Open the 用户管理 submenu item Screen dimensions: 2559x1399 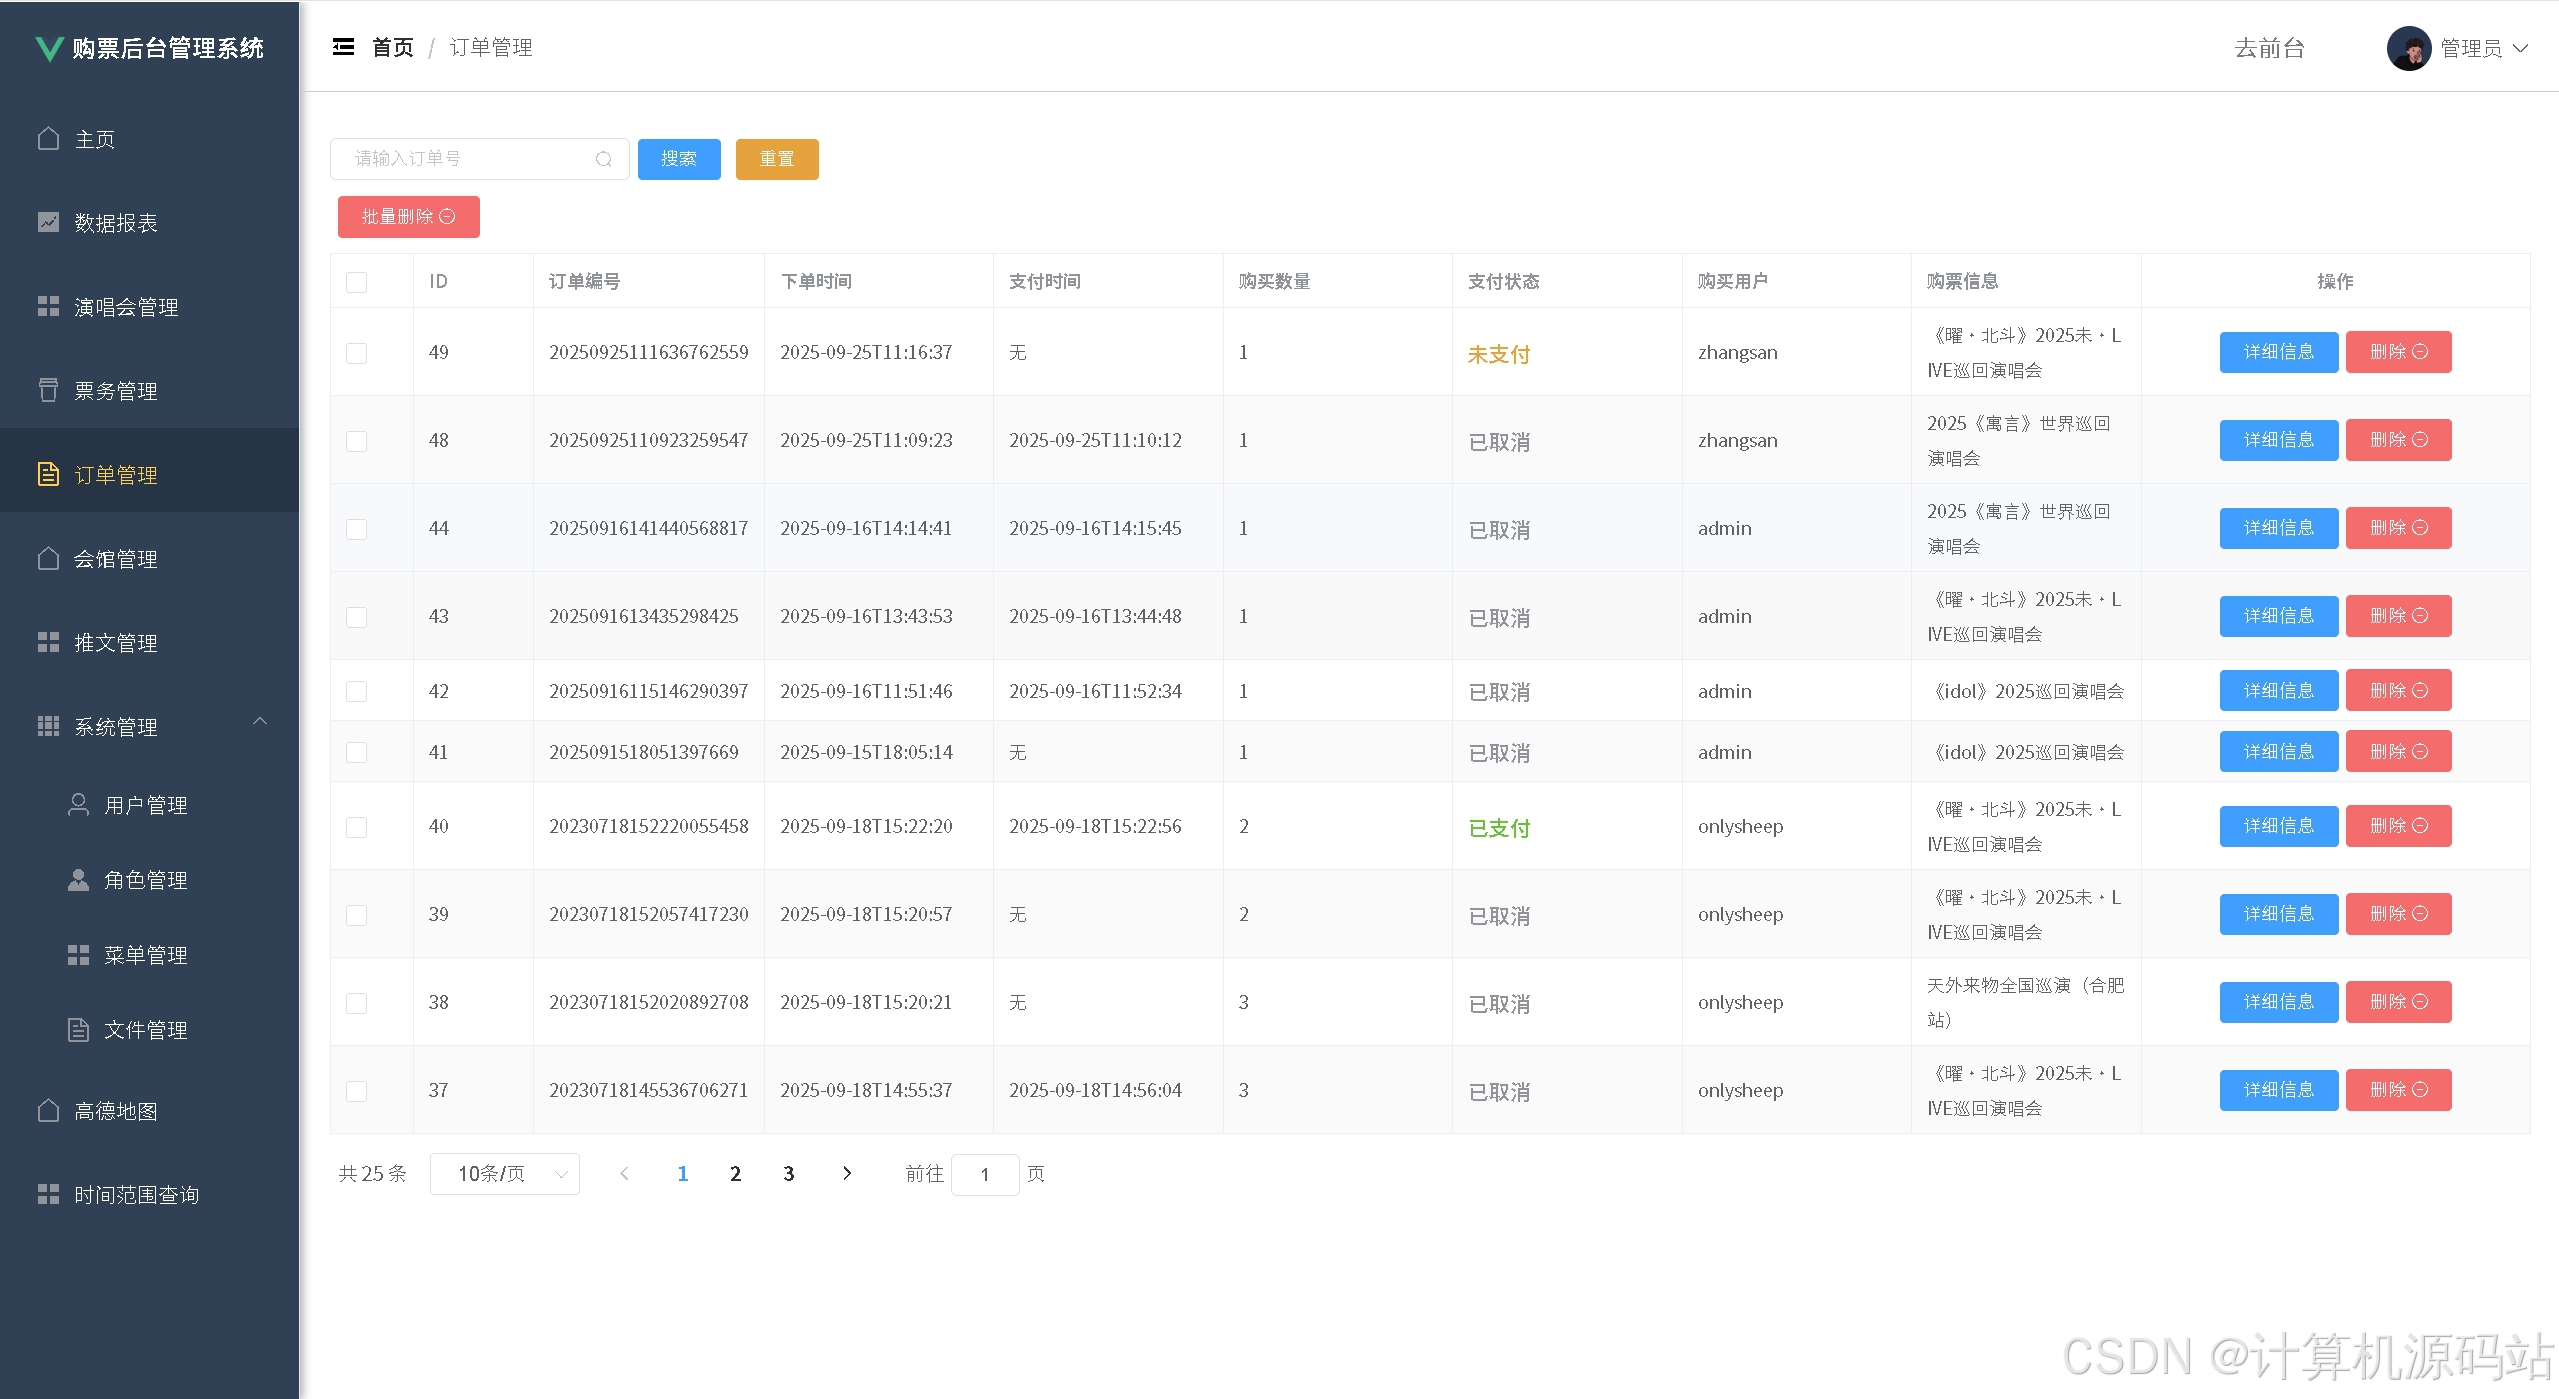(x=150, y=804)
